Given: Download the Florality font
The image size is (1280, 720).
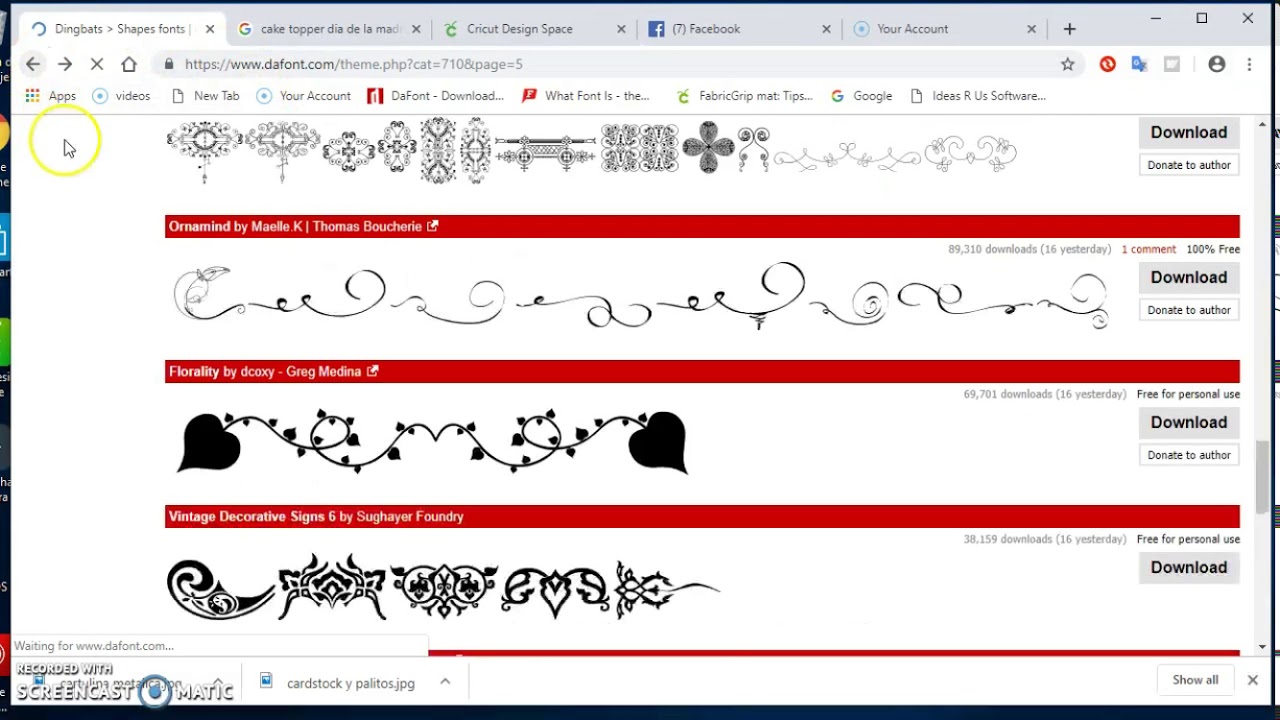Looking at the screenshot, I should click(1188, 422).
